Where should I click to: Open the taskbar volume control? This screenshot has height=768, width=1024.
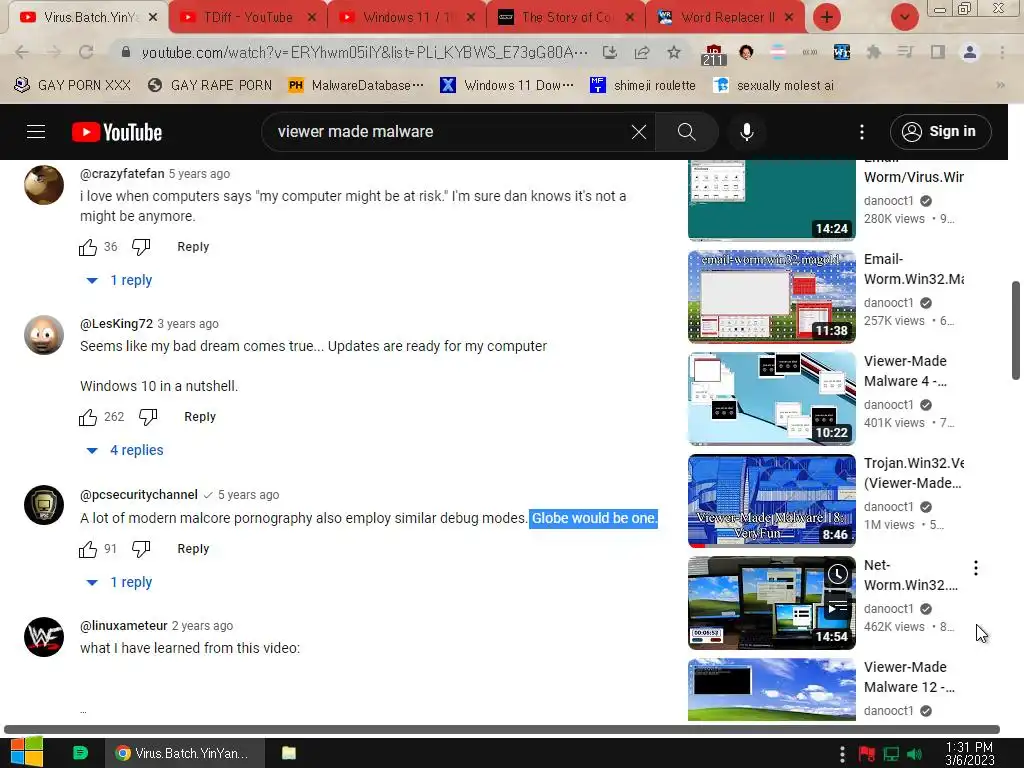914,754
